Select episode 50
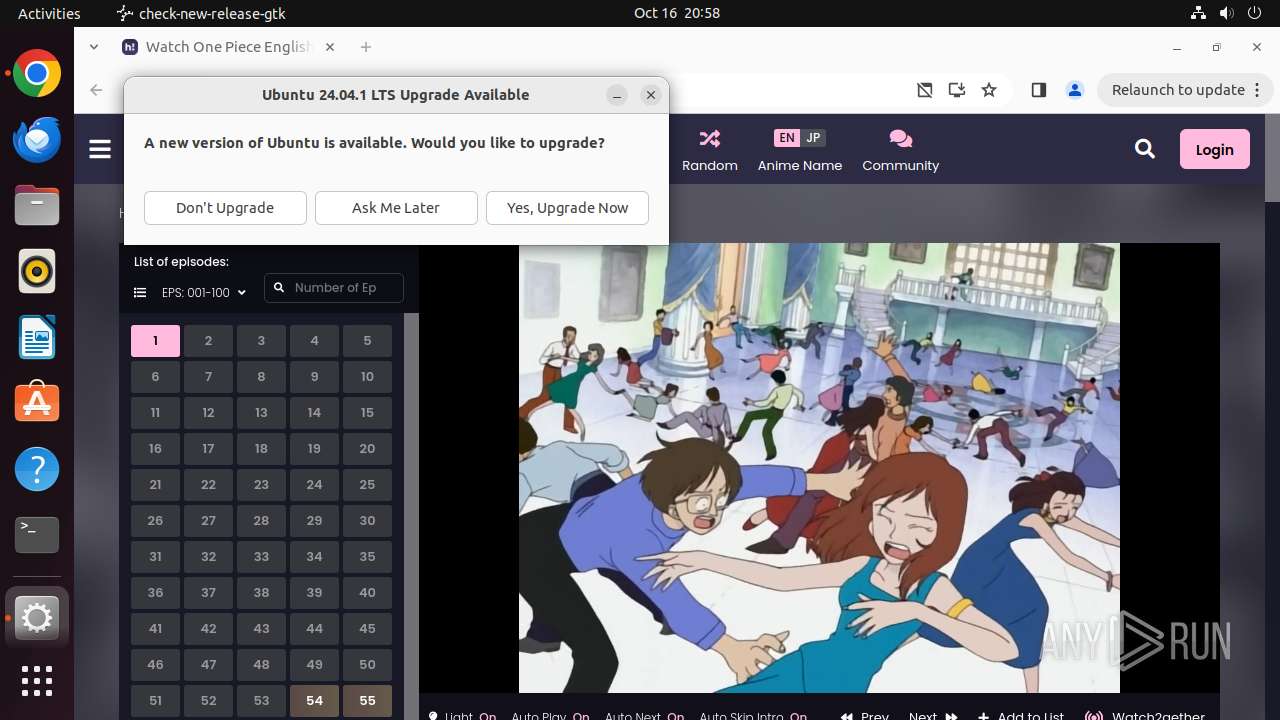The image size is (1280, 720). (367, 665)
